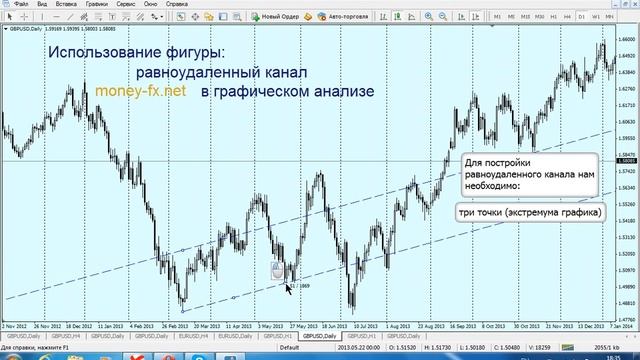This screenshot has height=360, width=640.
Task: Click the C: 1.50480 status value
Action: (x=508, y=348)
